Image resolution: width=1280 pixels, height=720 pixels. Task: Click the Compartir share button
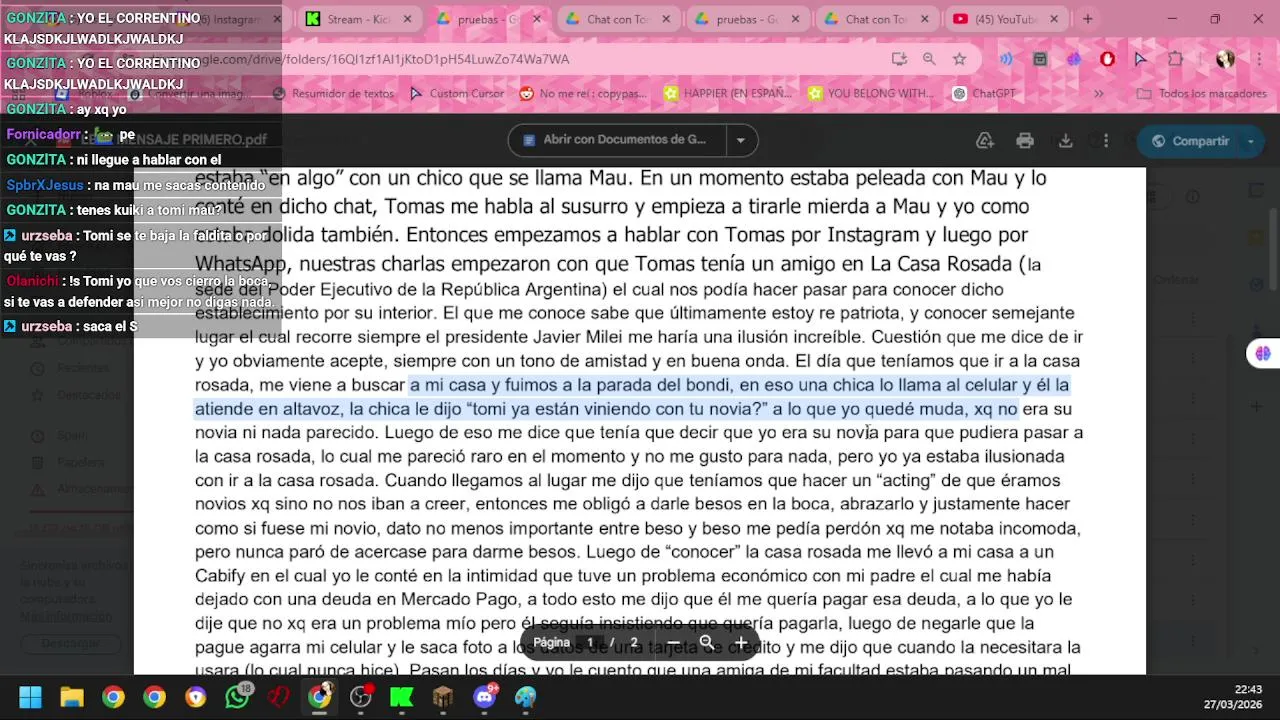[1190, 141]
